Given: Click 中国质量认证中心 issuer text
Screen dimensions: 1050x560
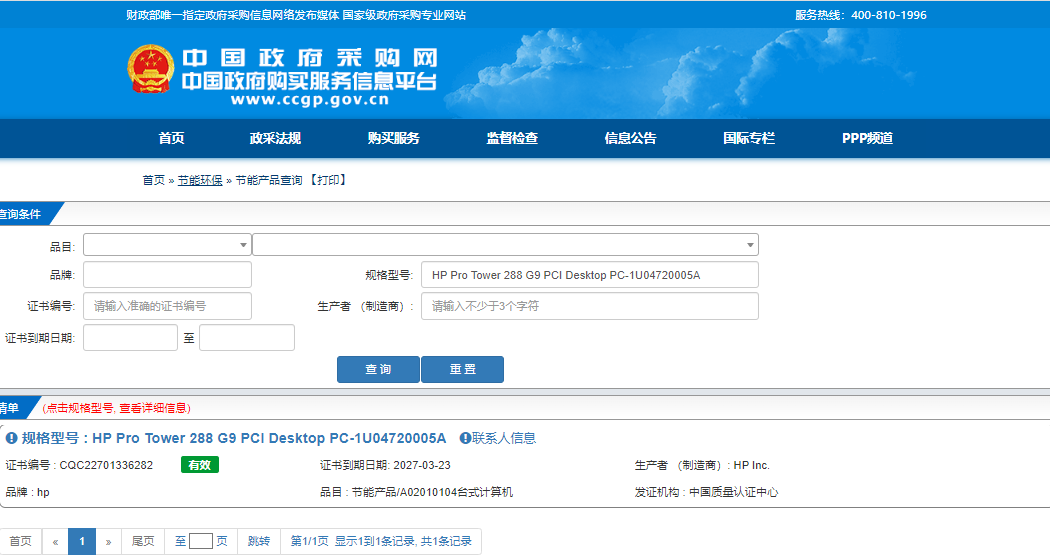Looking at the screenshot, I should click(x=734, y=492).
